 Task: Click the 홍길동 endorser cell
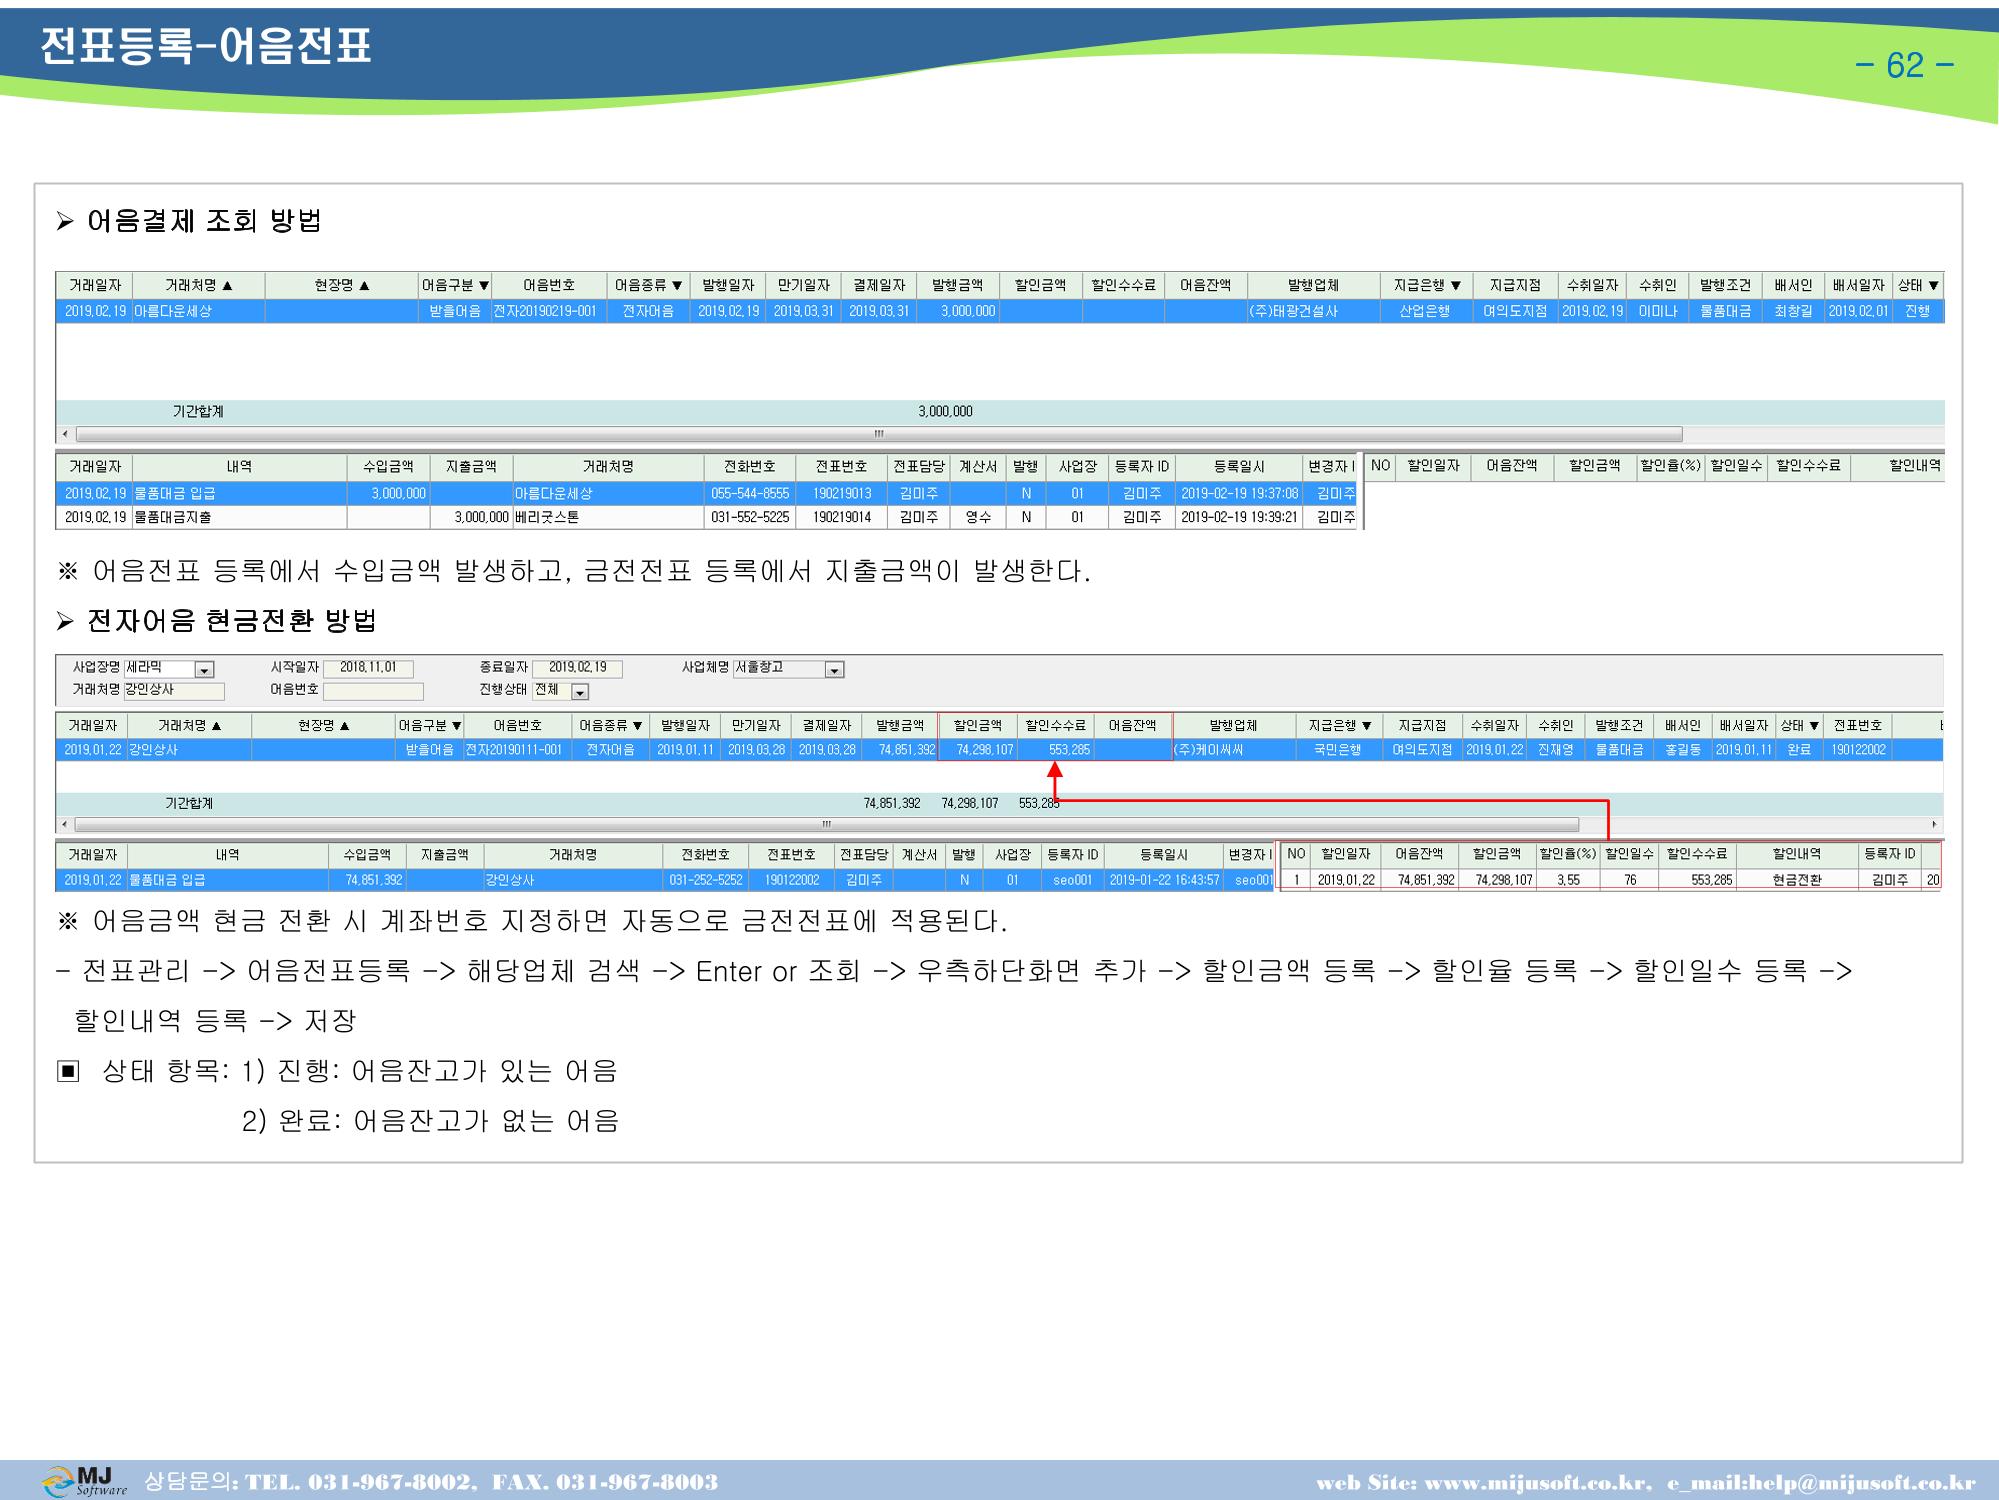click(1683, 749)
